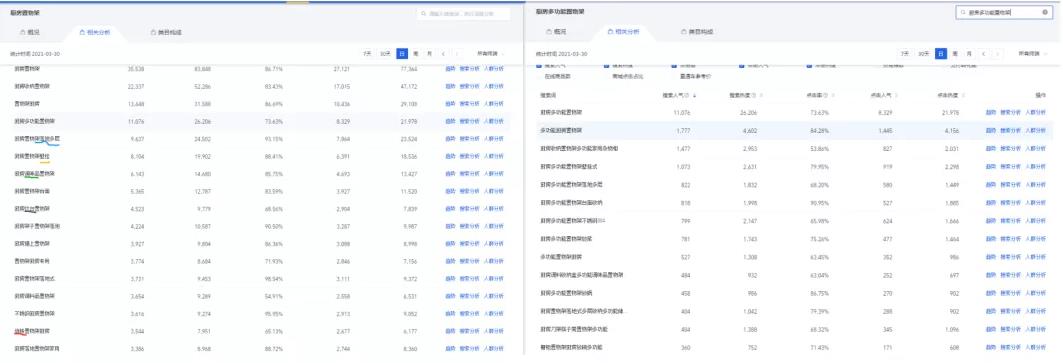Click the icon beside 相关分析 tab in left panel
The image size is (1063, 363).
tap(82, 32)
